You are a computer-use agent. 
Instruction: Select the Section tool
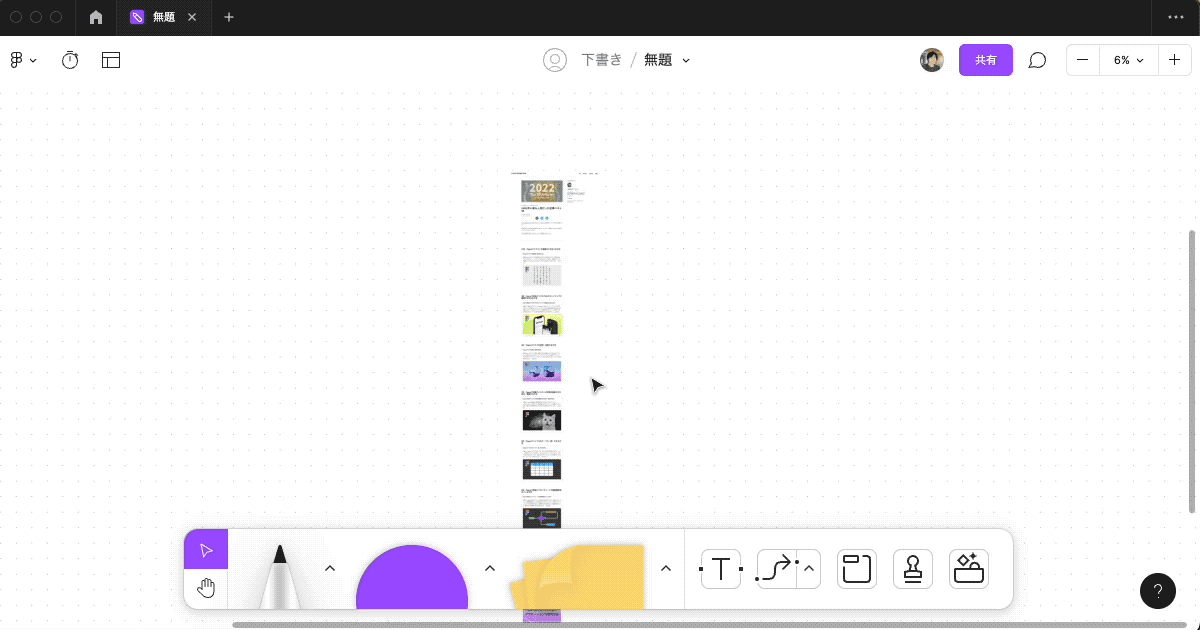tap(857, 568)
